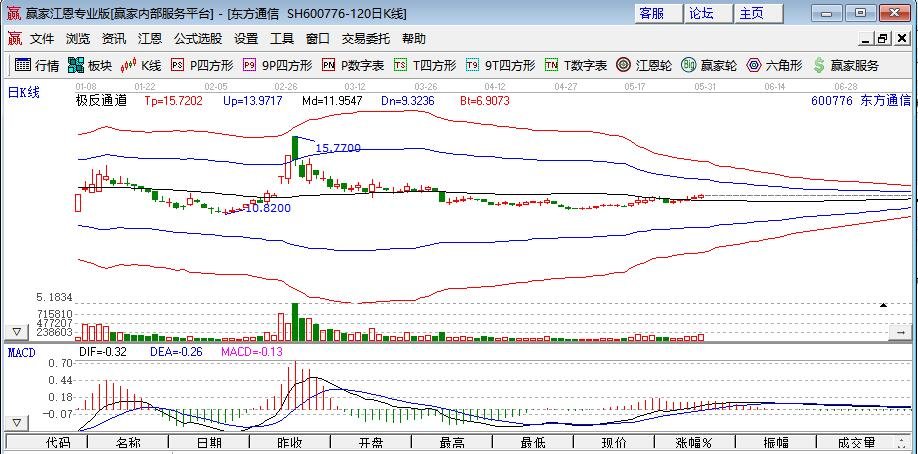Screen dimensions: 918x454
Task: Click the 极反通道 indicator name
Action: [x=101, y=101]
